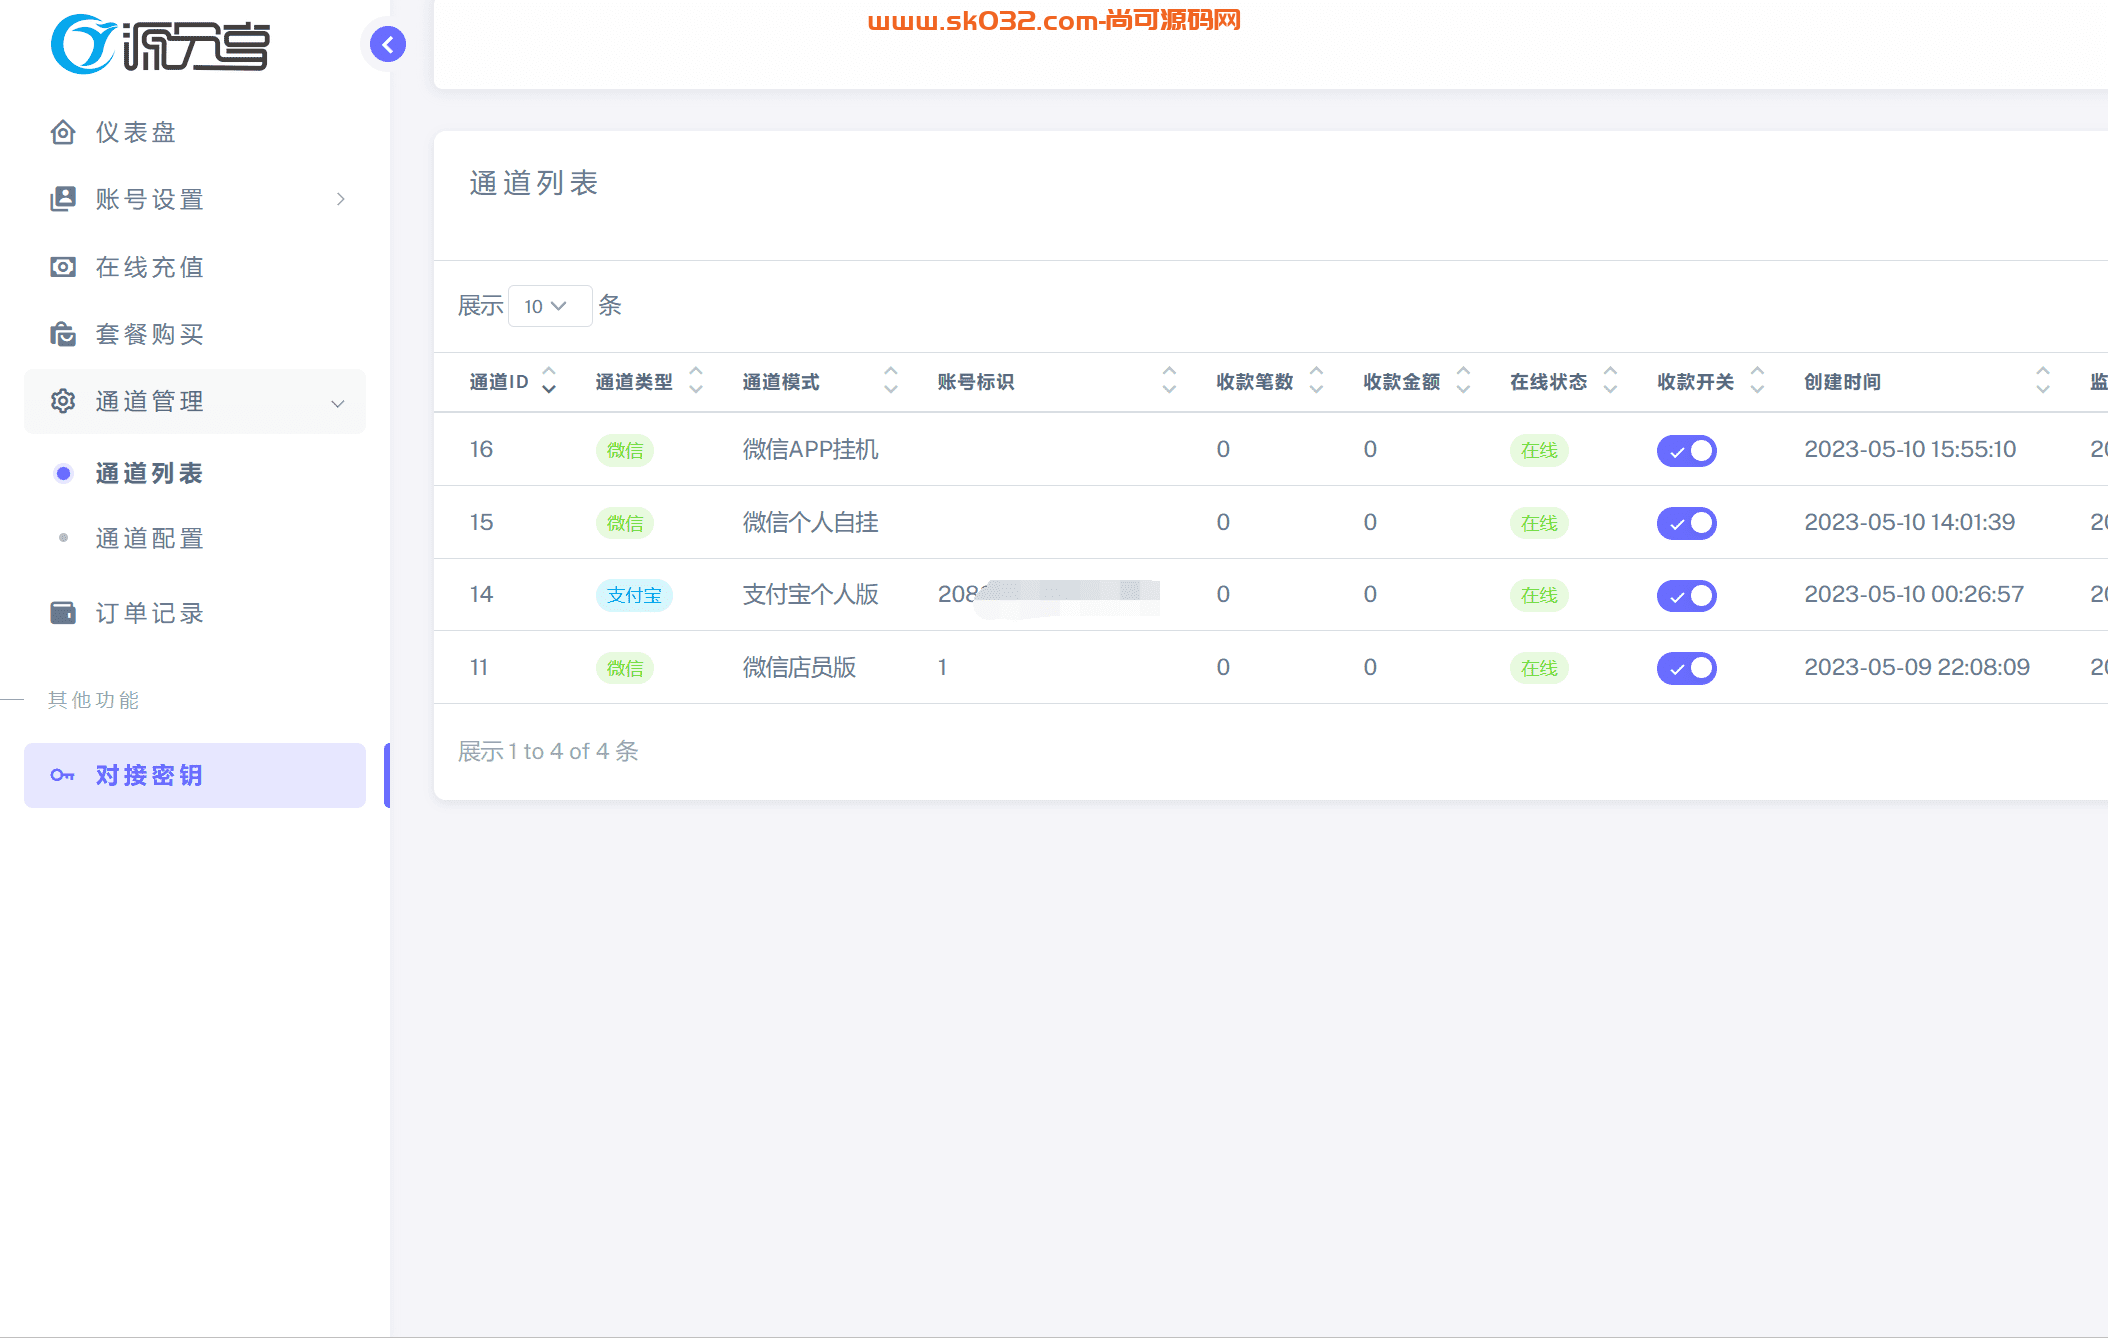Viewport: 2108px width, 1338px height.
Task: Click 其他功能 section label
Action: tap(94, 700)
